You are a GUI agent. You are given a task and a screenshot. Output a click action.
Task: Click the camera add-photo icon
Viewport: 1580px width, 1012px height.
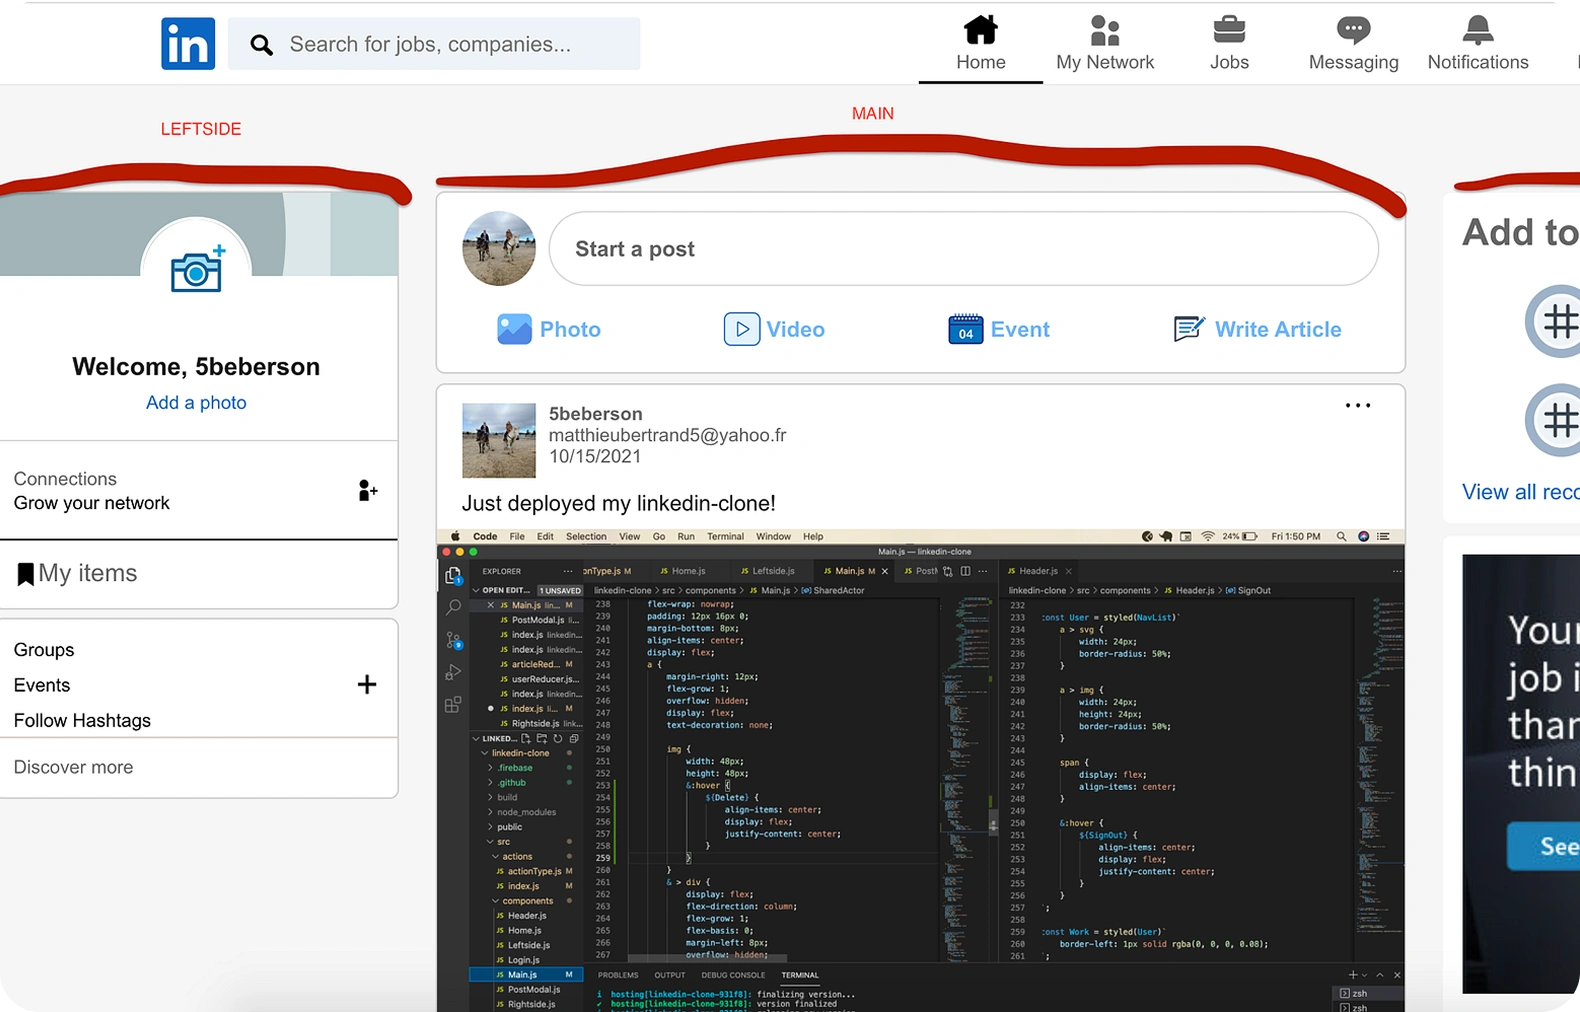(197, 269)
